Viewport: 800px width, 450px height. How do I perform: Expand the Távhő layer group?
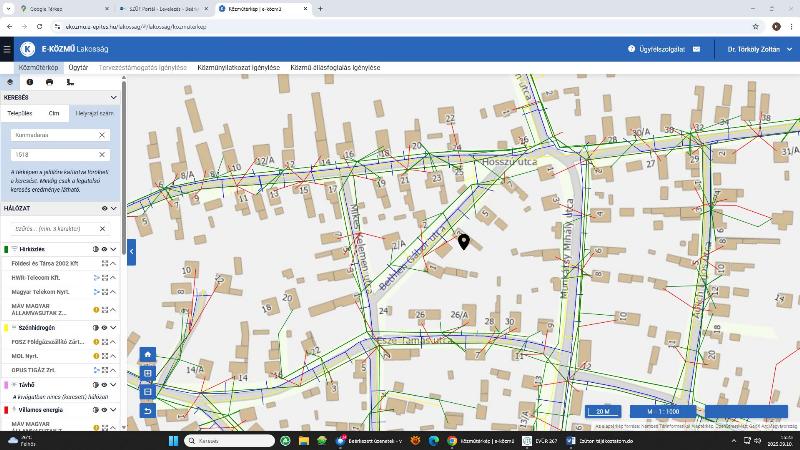[x=113, y=384]
